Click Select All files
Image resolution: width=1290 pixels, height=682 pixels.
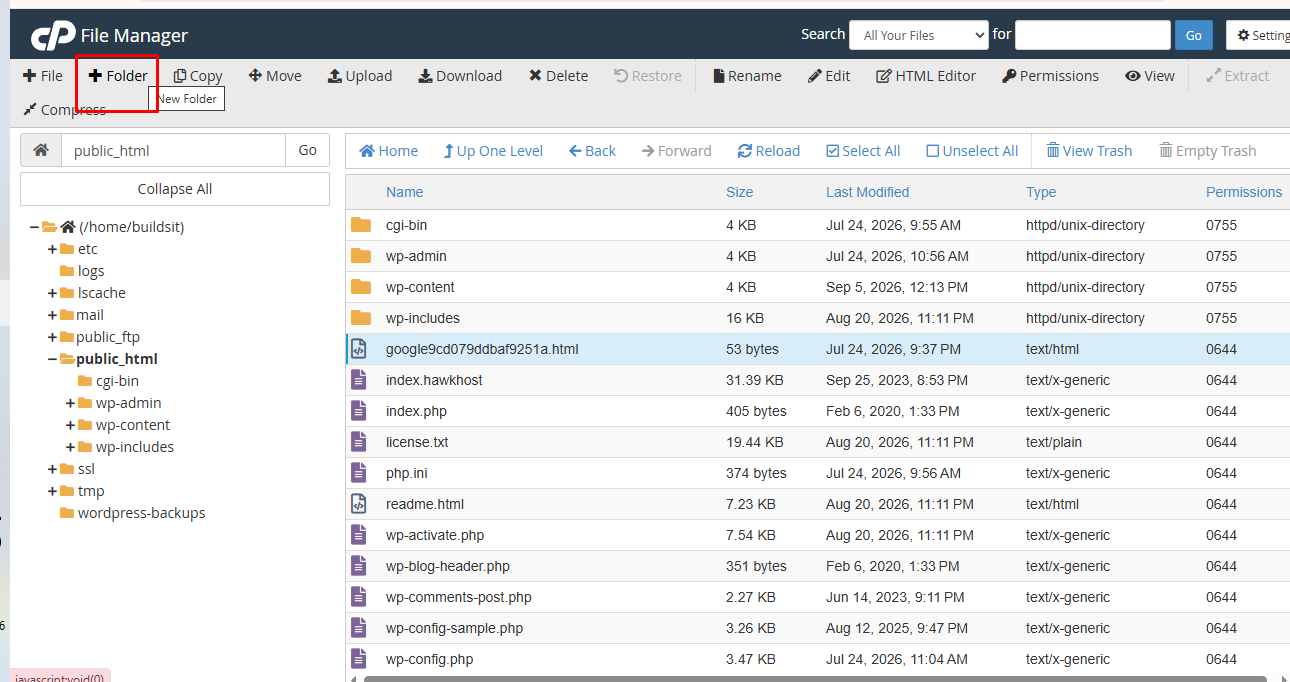click(x=863, y=151)
